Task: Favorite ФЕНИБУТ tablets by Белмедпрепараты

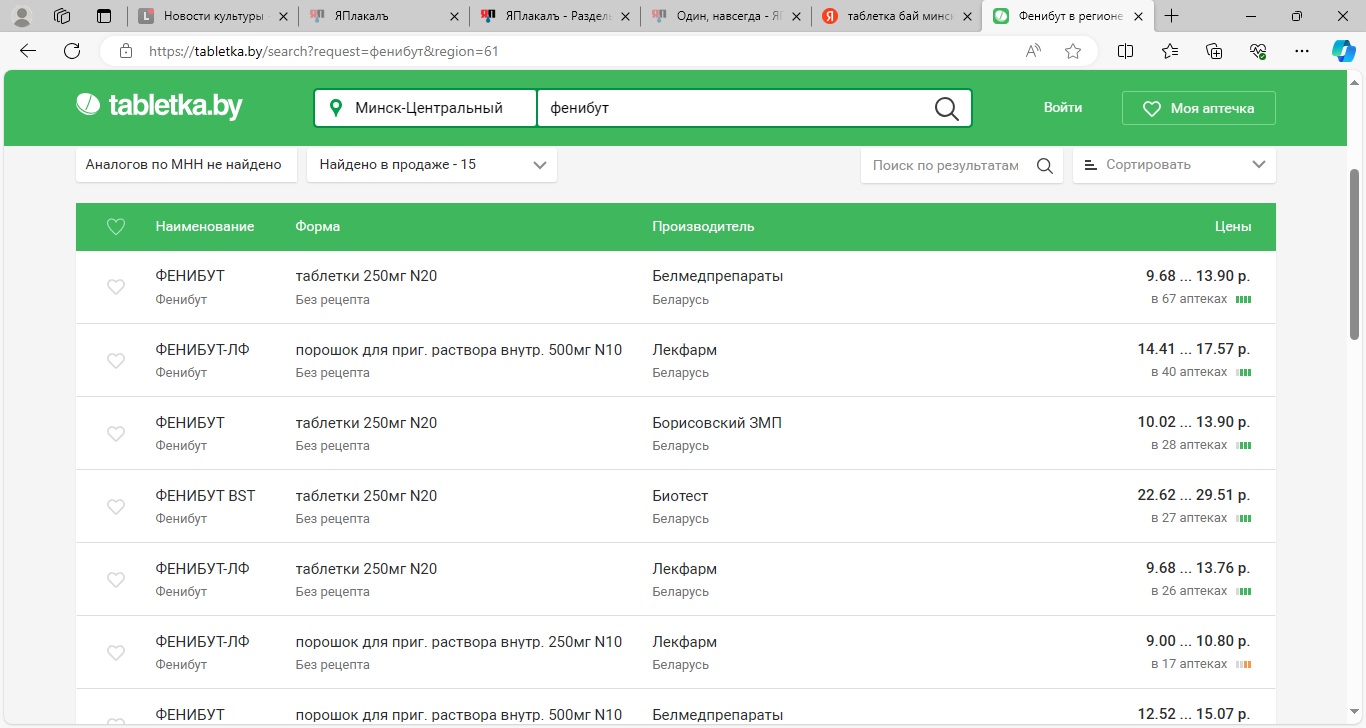Action: [116, 287]
